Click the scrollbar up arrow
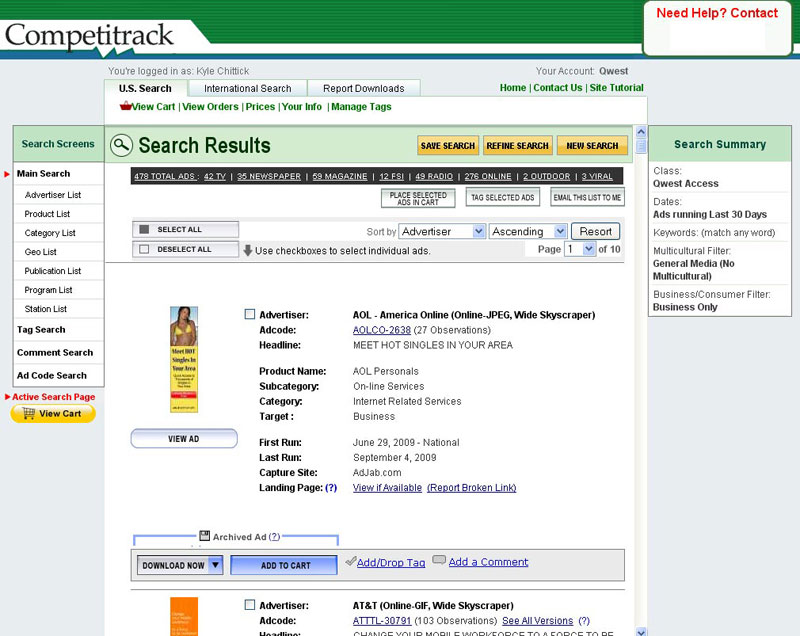This screenshot has height=636, width=800. tap(641, 132)
